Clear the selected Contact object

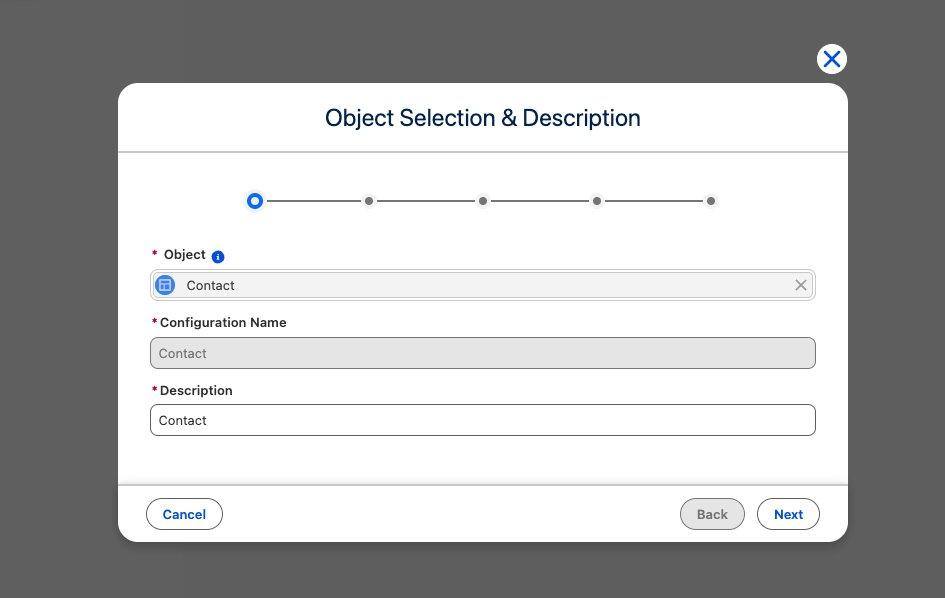click(800, 285)
